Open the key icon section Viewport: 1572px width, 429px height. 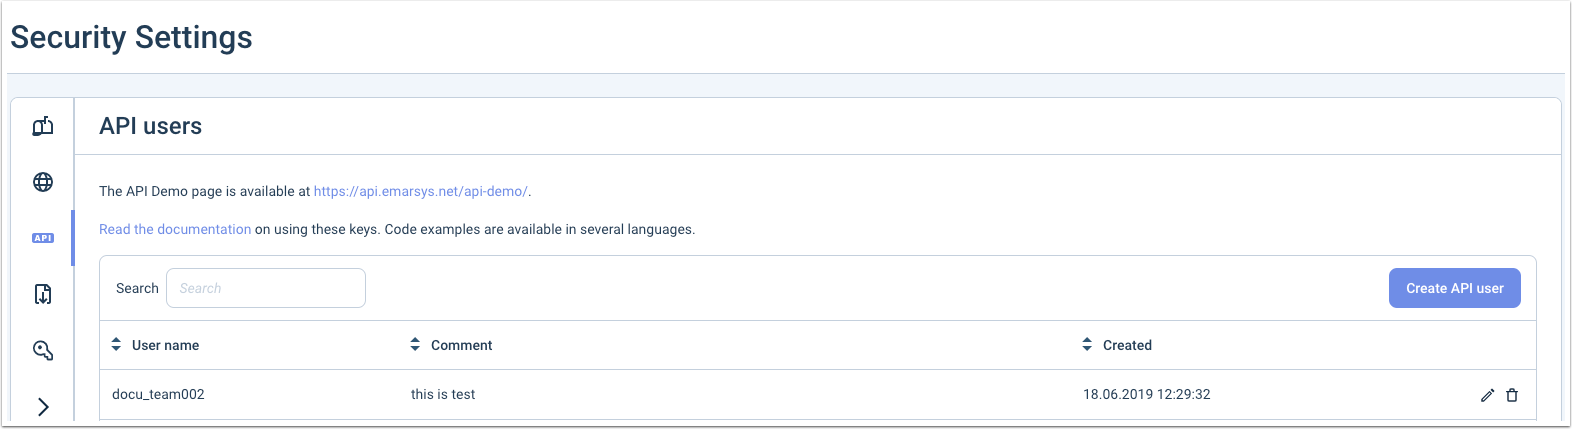43,350
